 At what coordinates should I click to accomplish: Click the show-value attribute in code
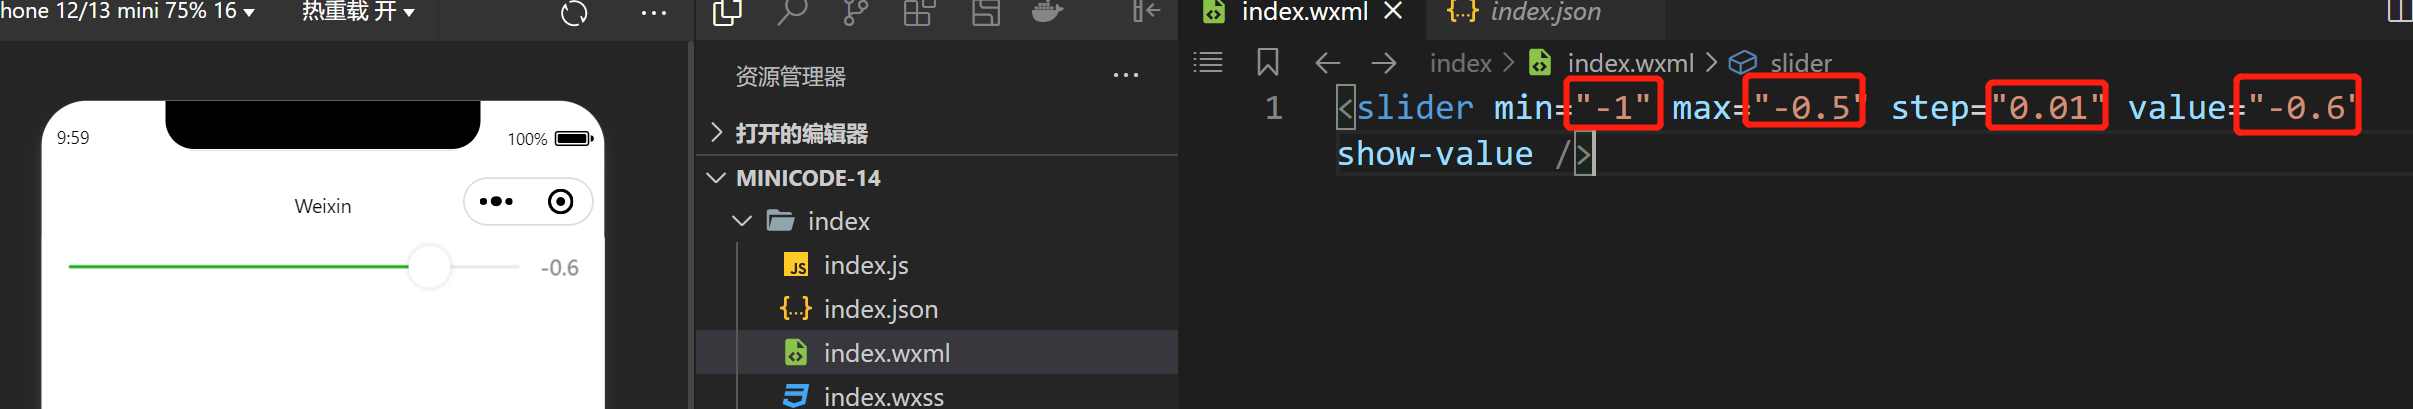click(x=1435, y=154)
